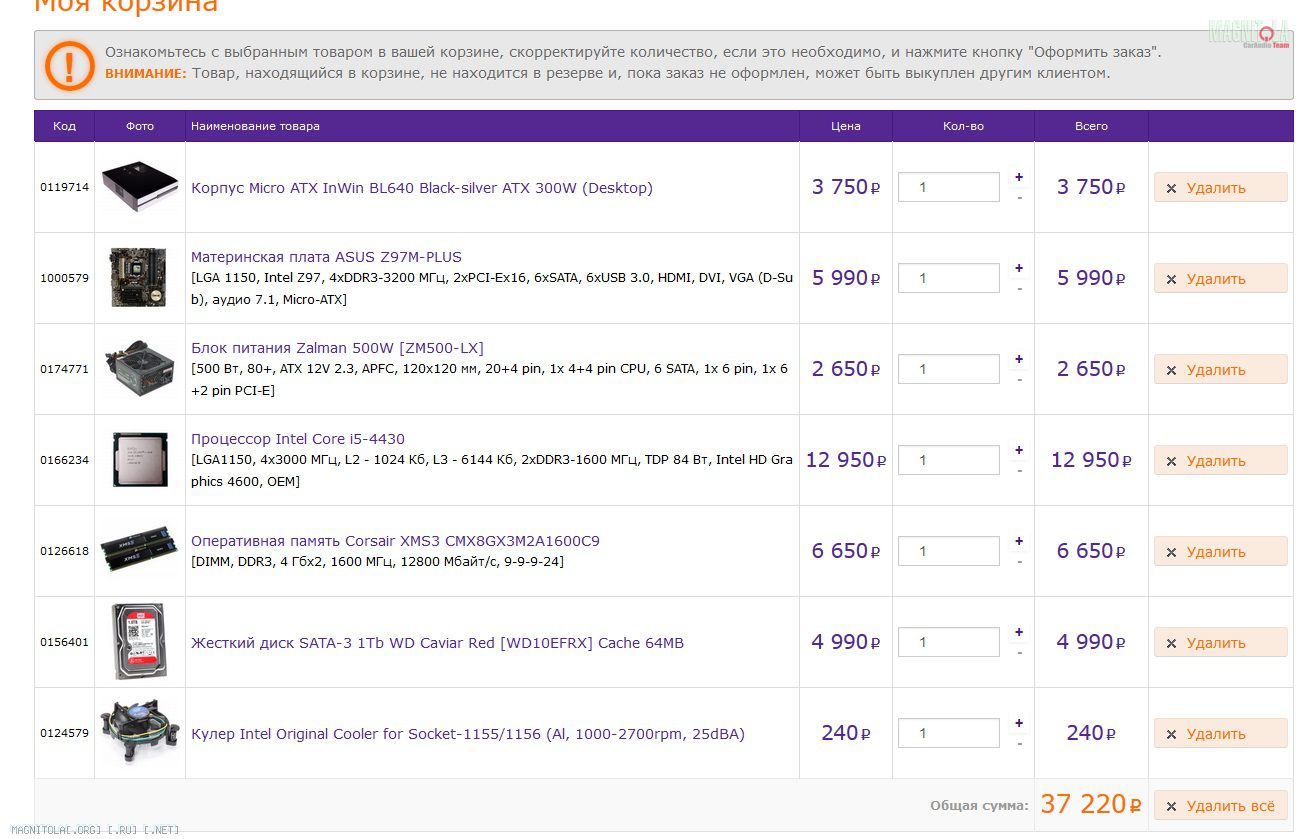
Task: Decrease quantity for InWin BL640 case
Action: (x=1019, y=197)
